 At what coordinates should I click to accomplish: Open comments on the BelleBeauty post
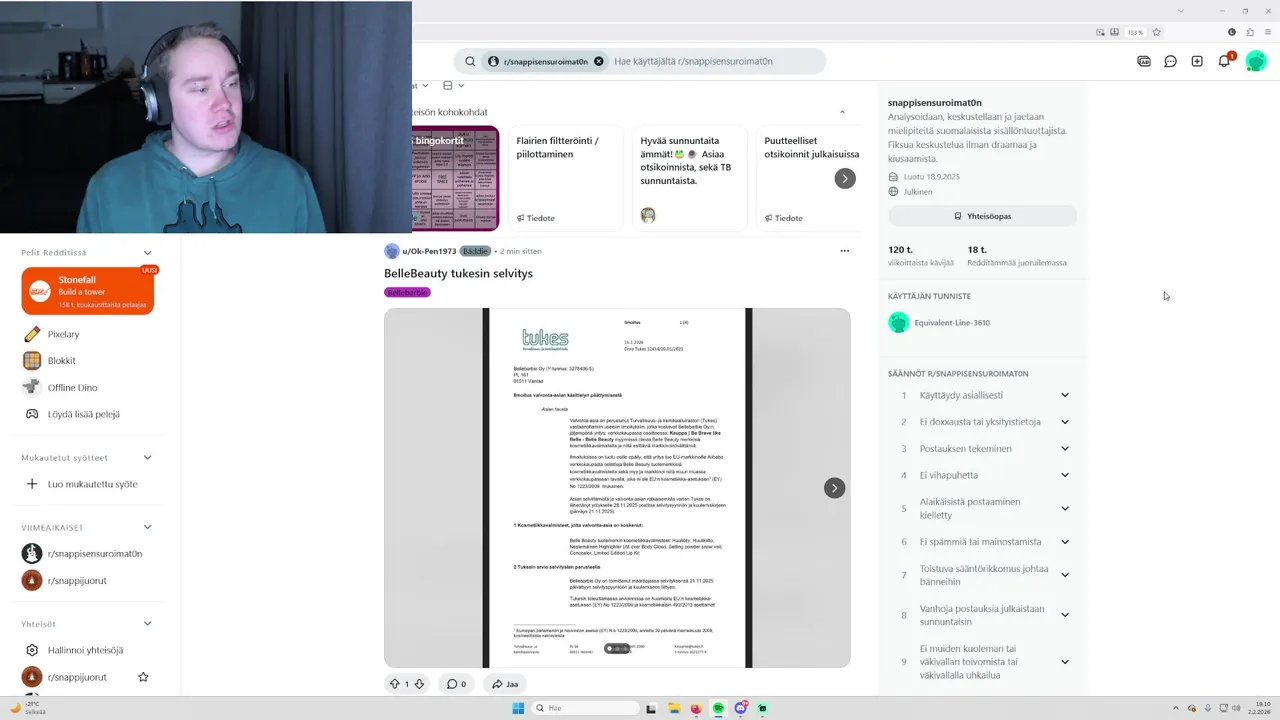click(456, 684)
